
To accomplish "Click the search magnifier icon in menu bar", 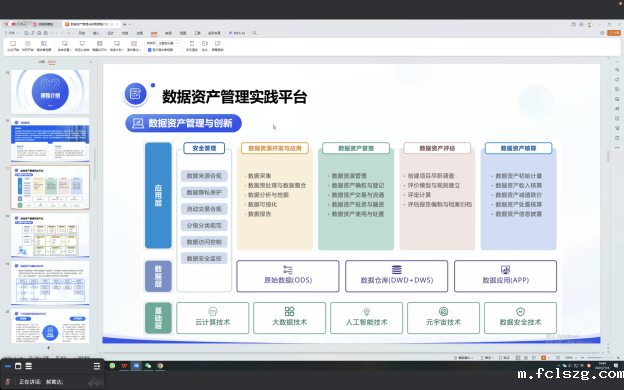I will 255,33.
